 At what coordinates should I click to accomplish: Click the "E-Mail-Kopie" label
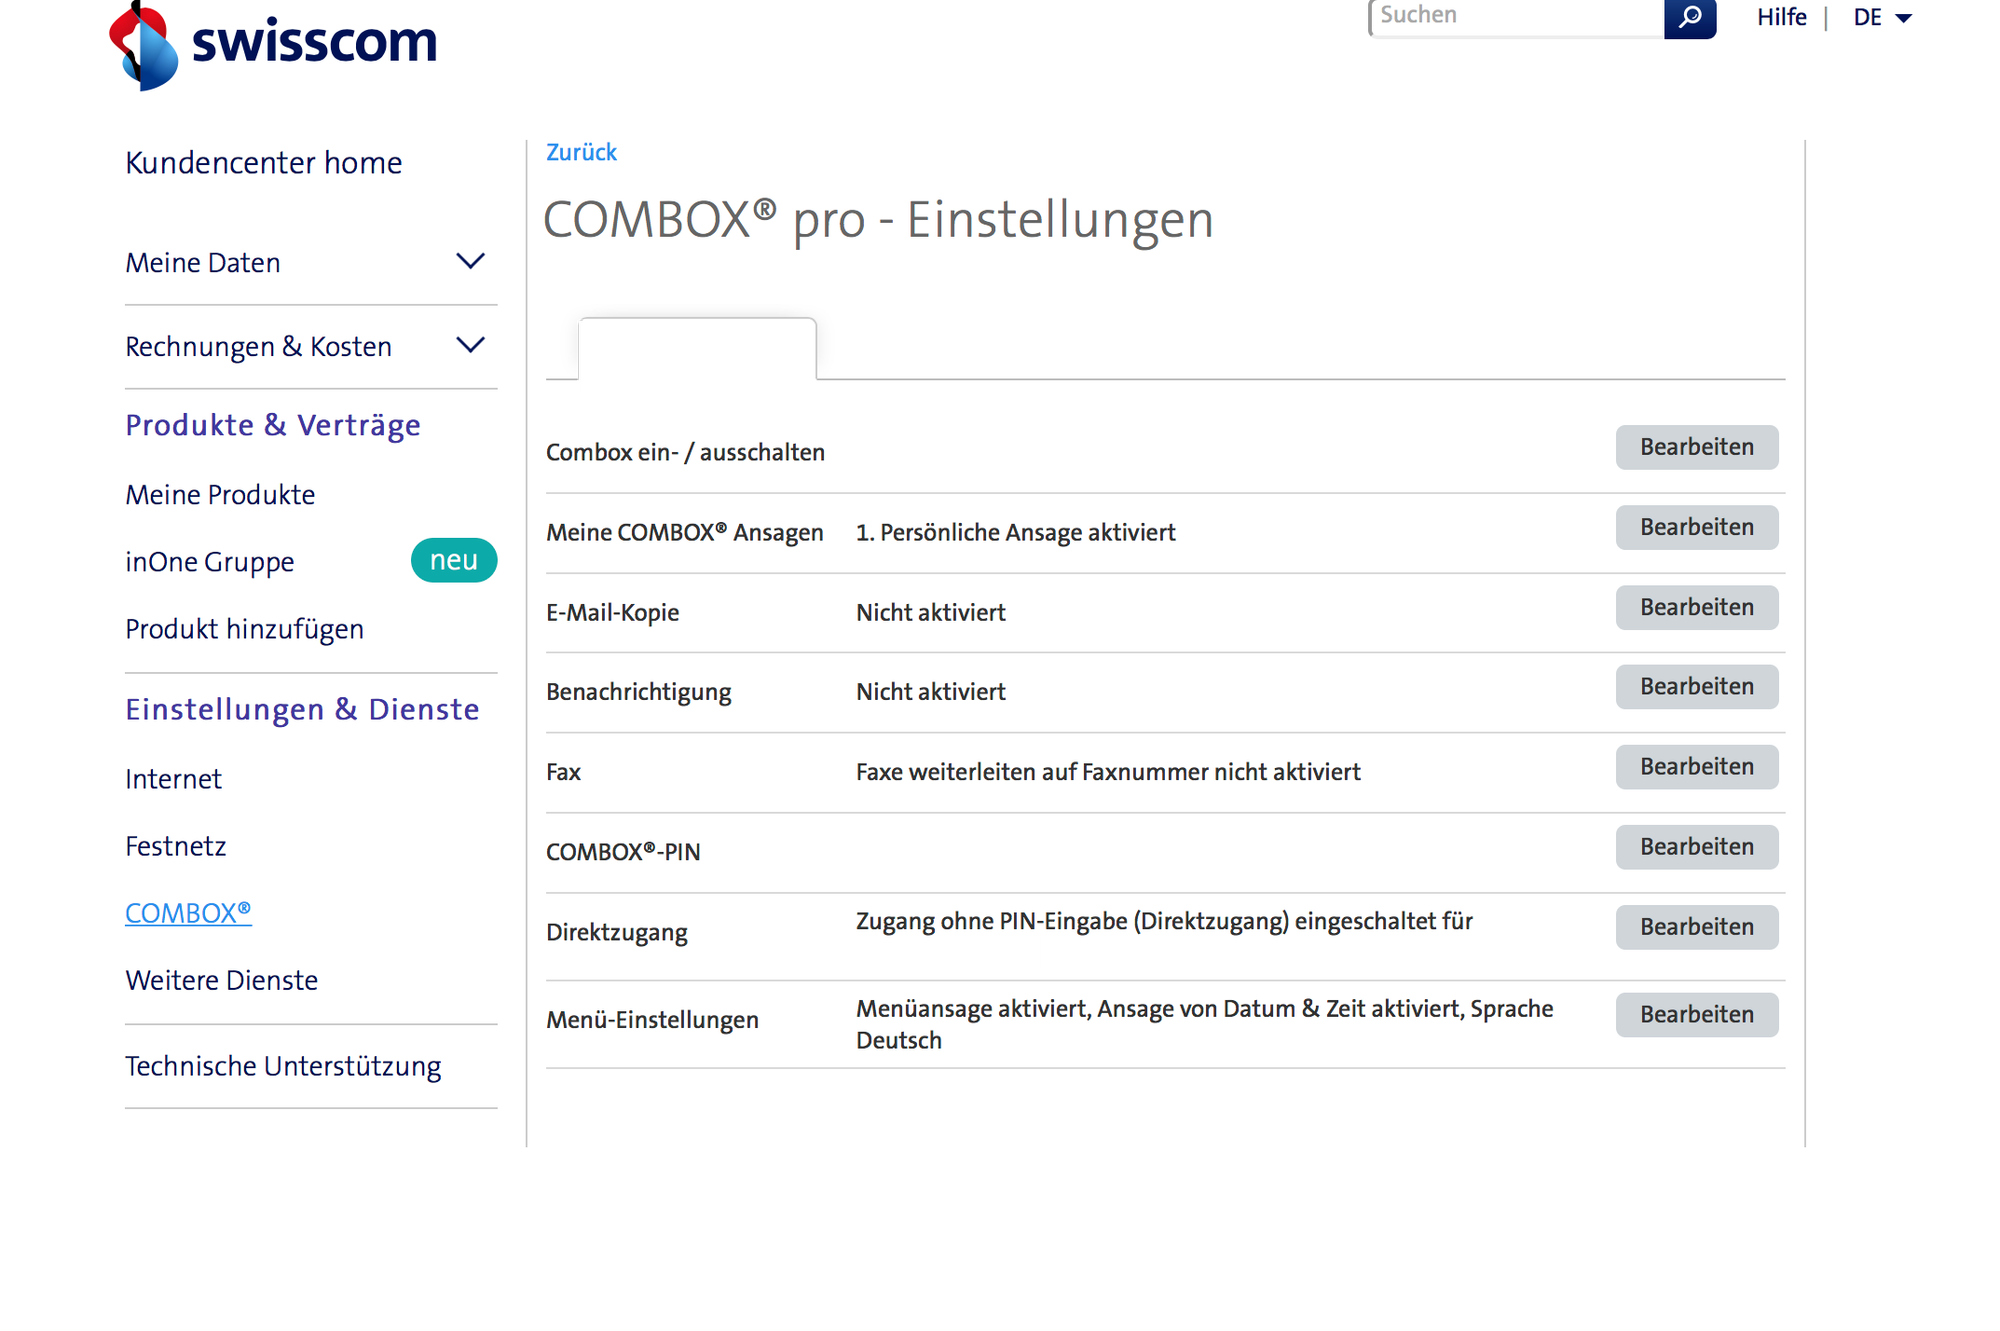pos(612,612)
